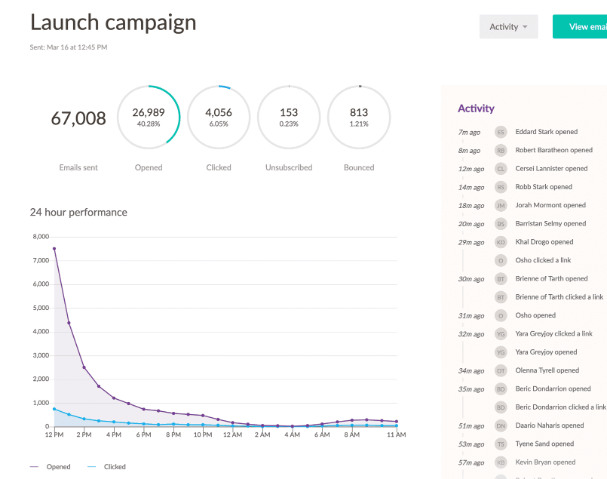Select Cersei Lannister's CL avatar
The height and width of the screenshot is (479, 607).
[501, 169]
